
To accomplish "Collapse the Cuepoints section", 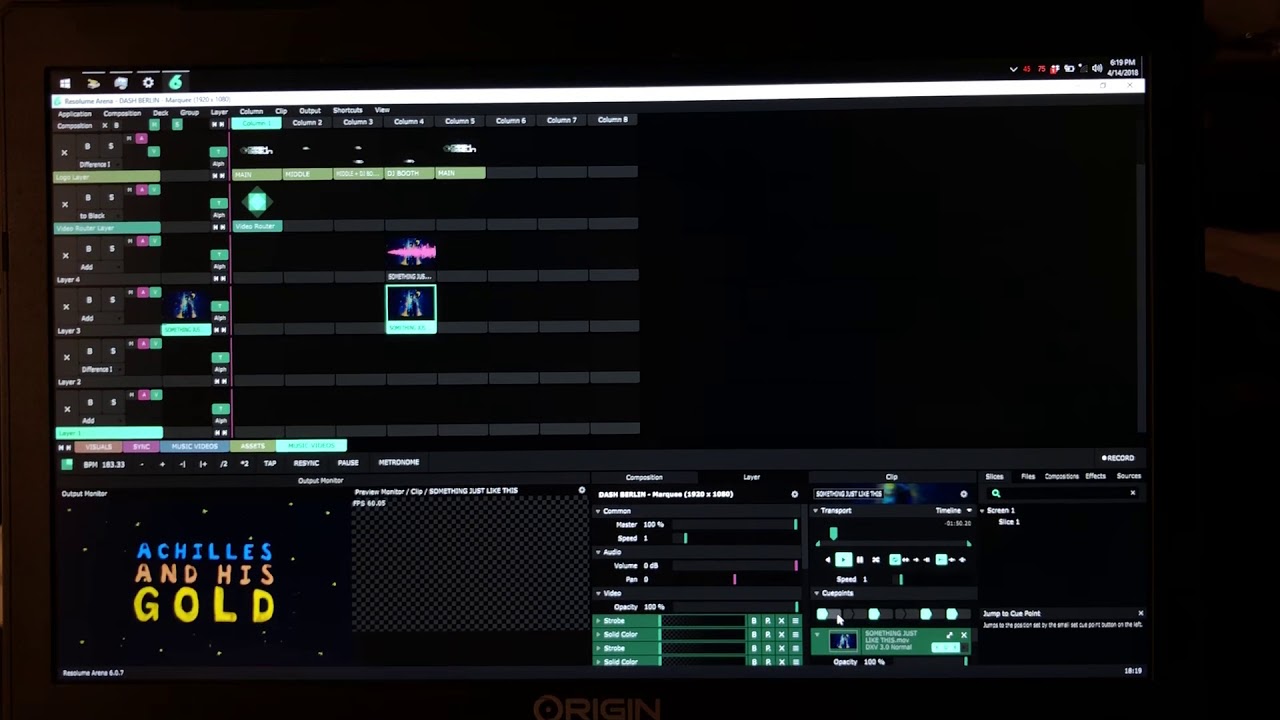I will coord(815,593).
